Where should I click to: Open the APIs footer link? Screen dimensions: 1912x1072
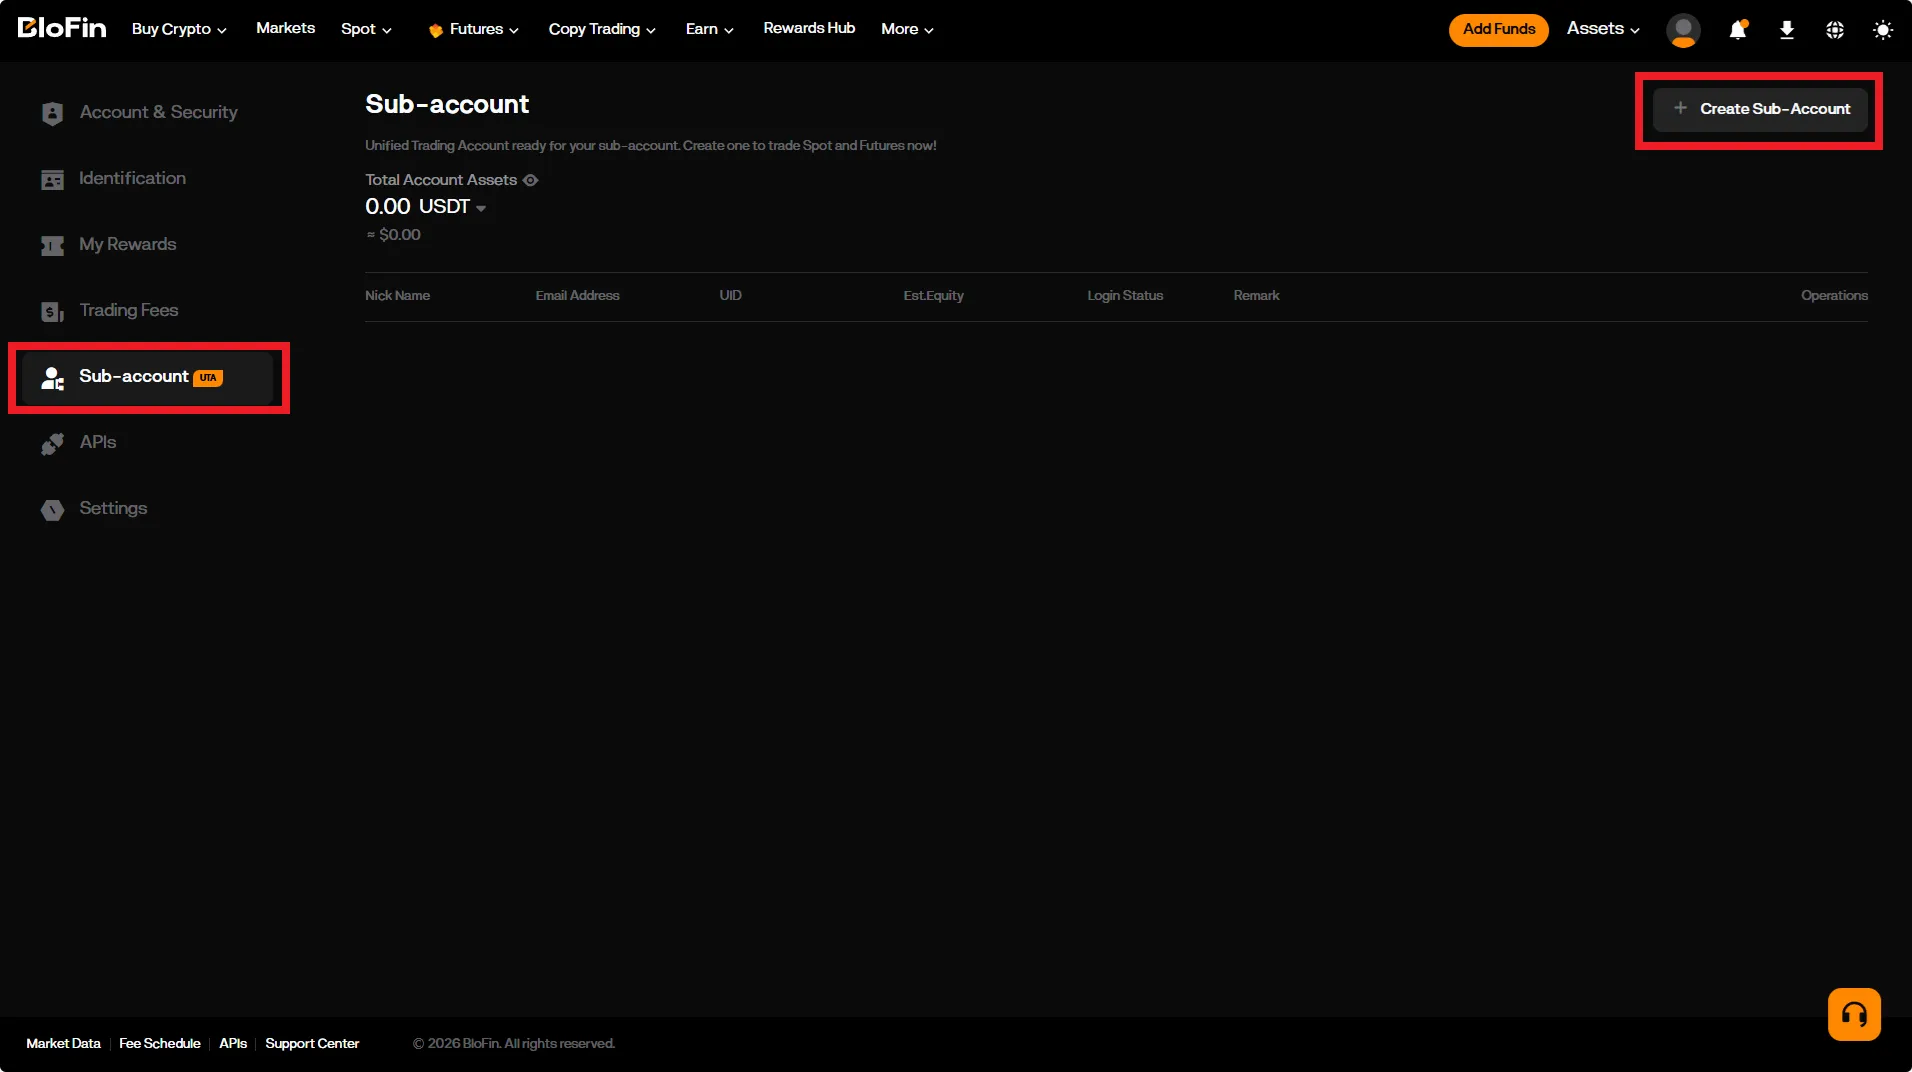tap(233, 1043)
